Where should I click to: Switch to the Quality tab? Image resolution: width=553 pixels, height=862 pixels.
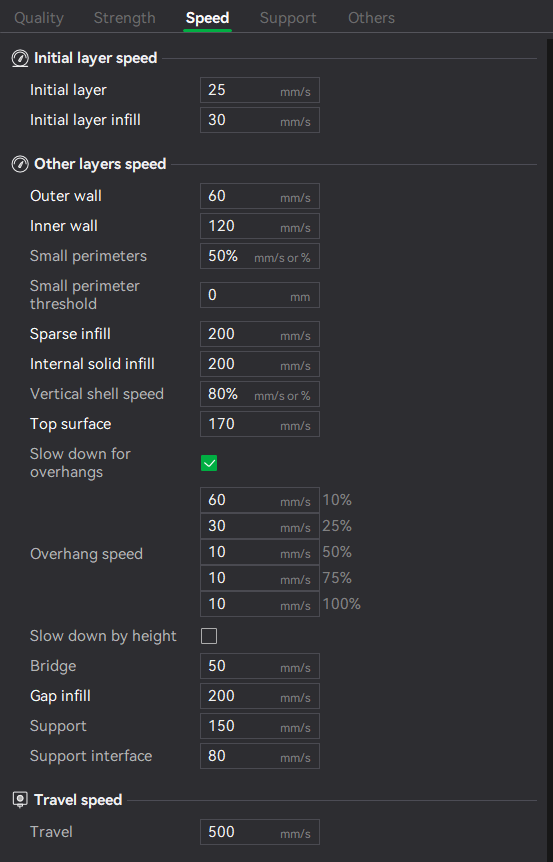click(x=39, y=18)
